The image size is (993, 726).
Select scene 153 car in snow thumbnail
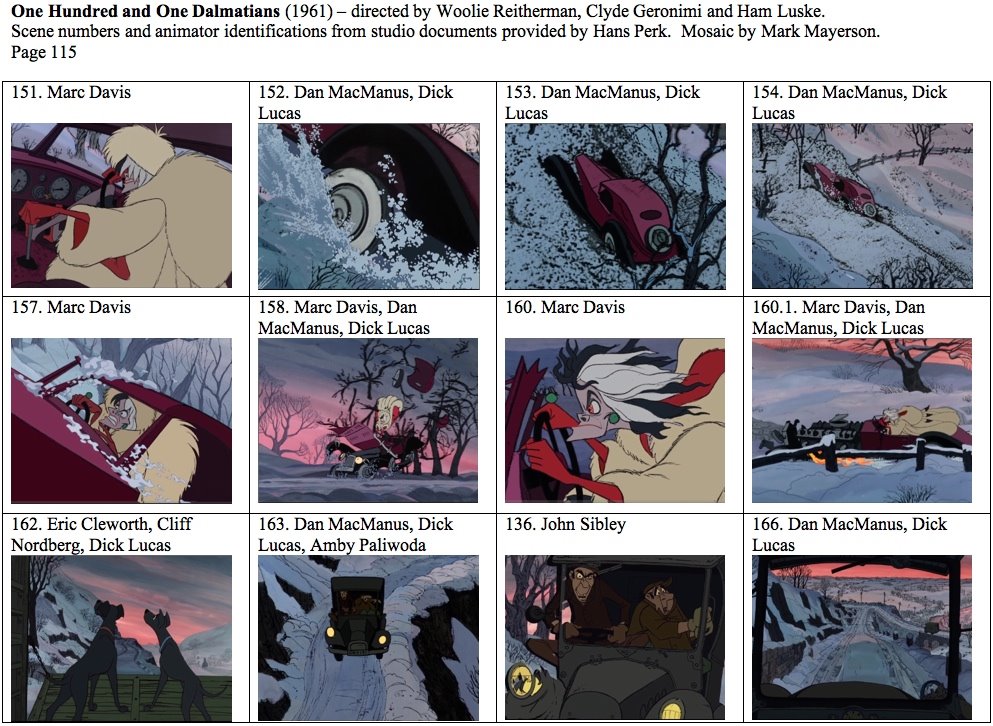pyautogui.click(x=616, y=207)
